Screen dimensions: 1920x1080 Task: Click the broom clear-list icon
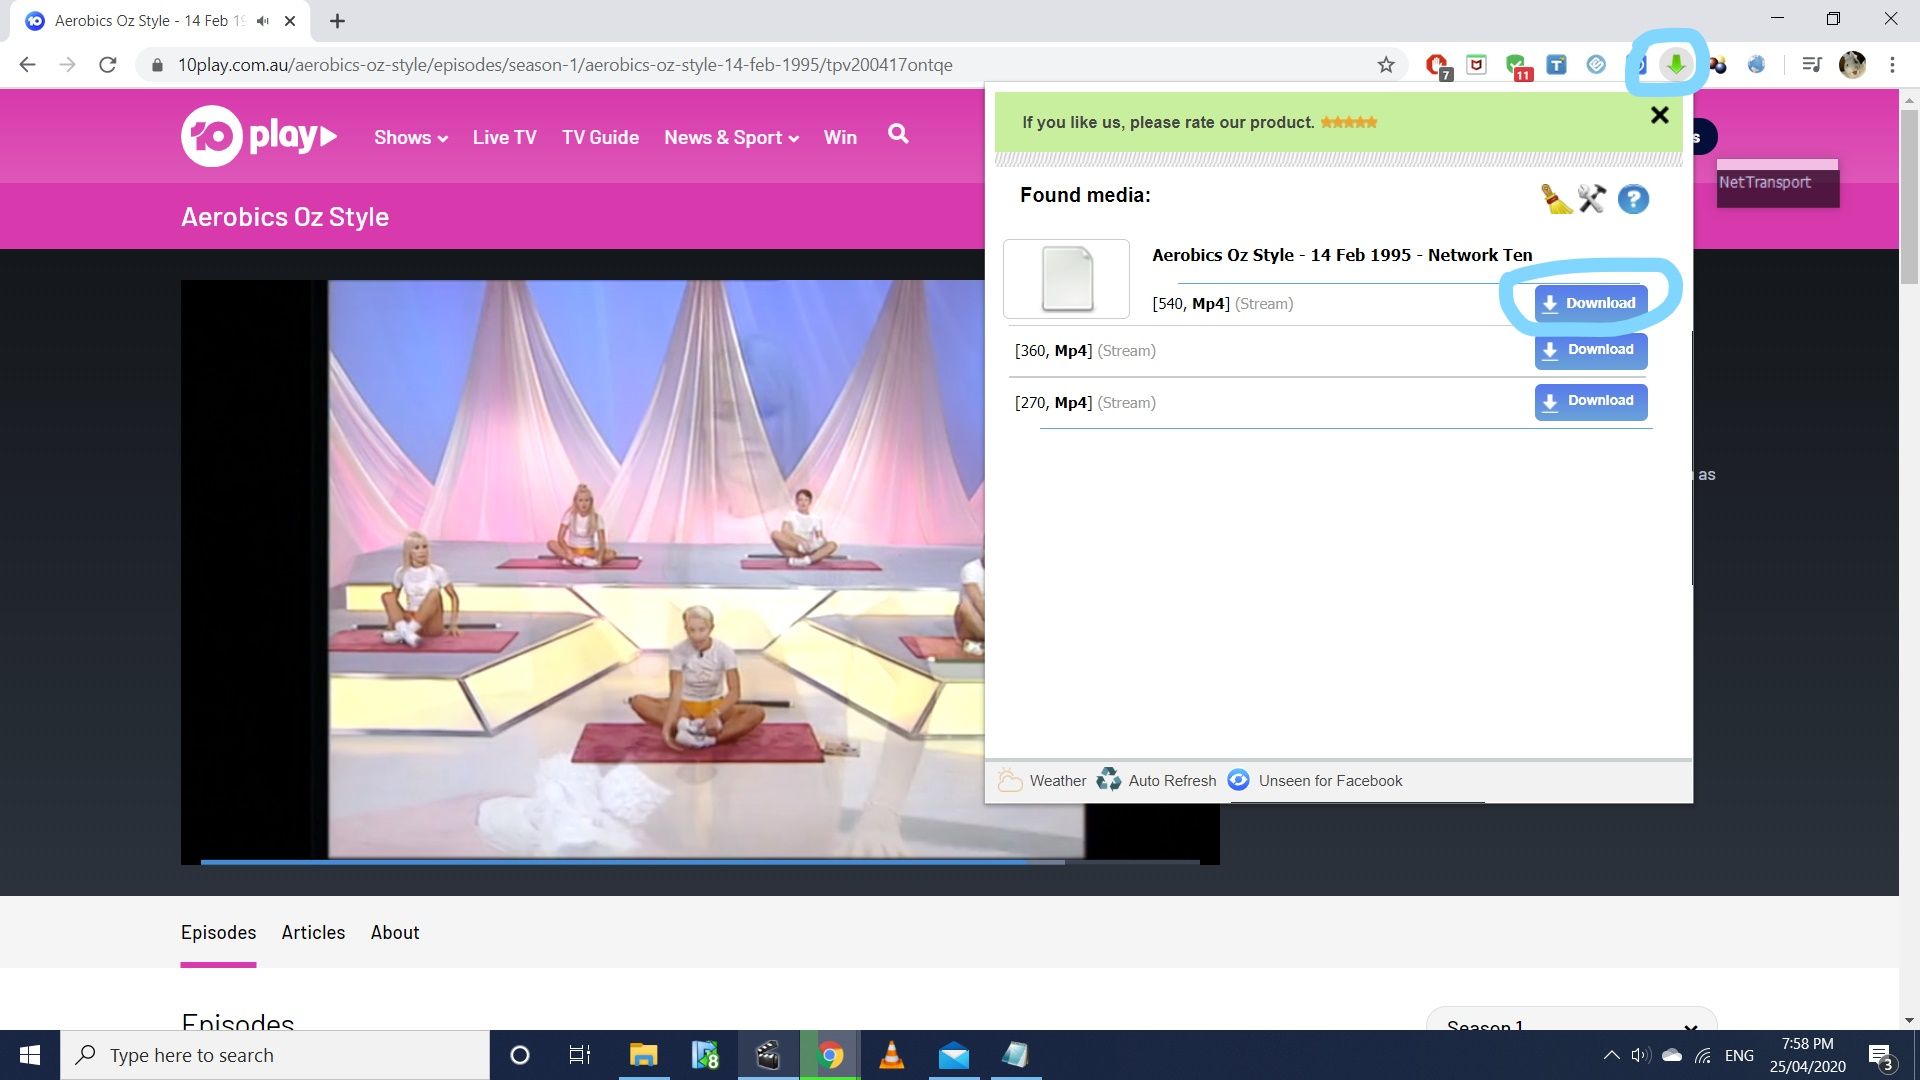[x=1556, y=199]
